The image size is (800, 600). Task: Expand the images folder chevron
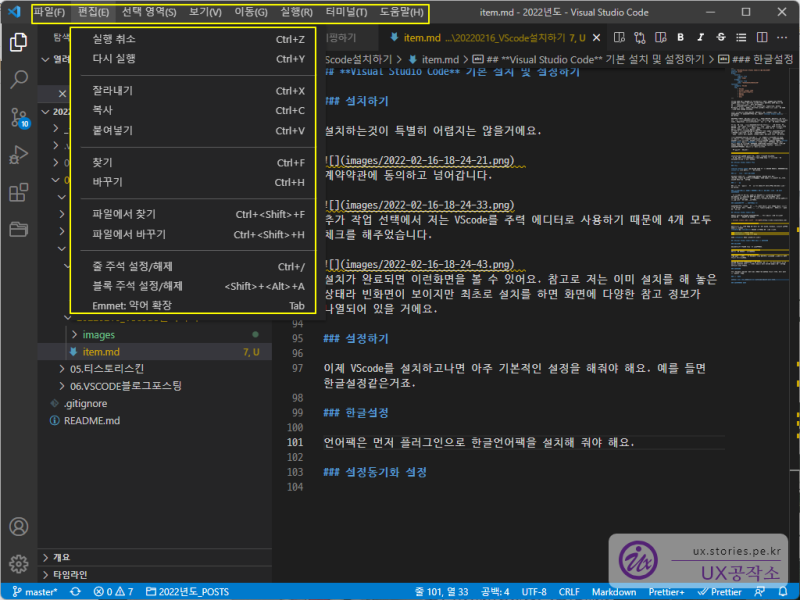(74, 335)
